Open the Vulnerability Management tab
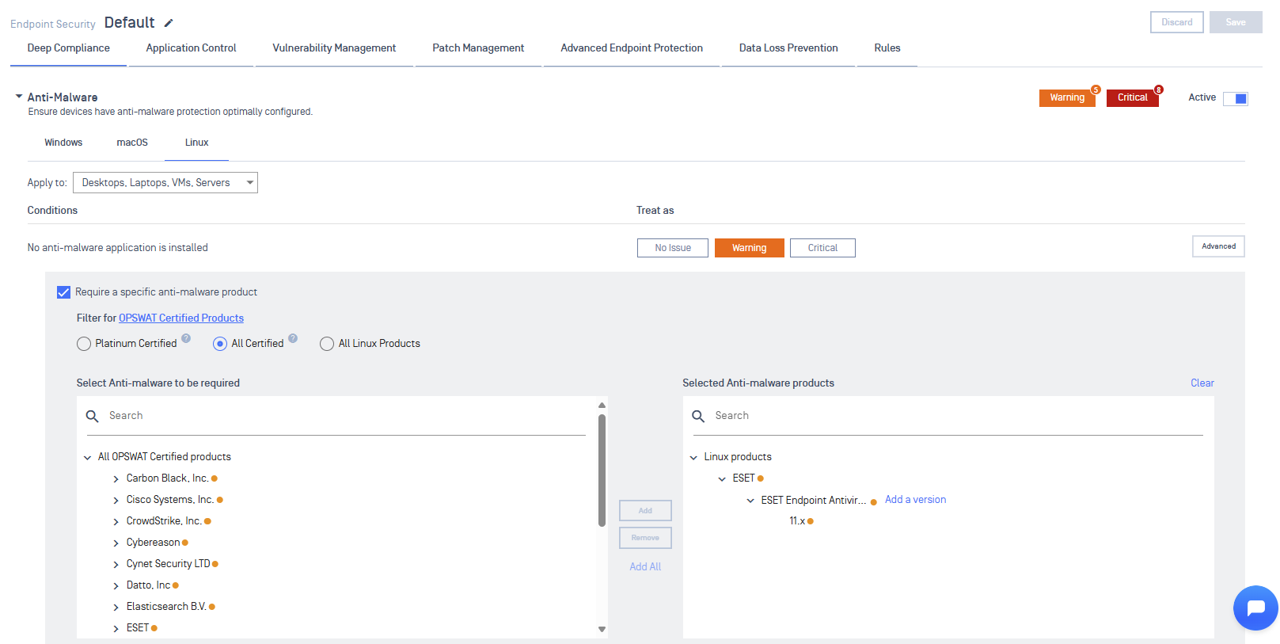This screenshot has width=1280, height=644. [334, 48]
